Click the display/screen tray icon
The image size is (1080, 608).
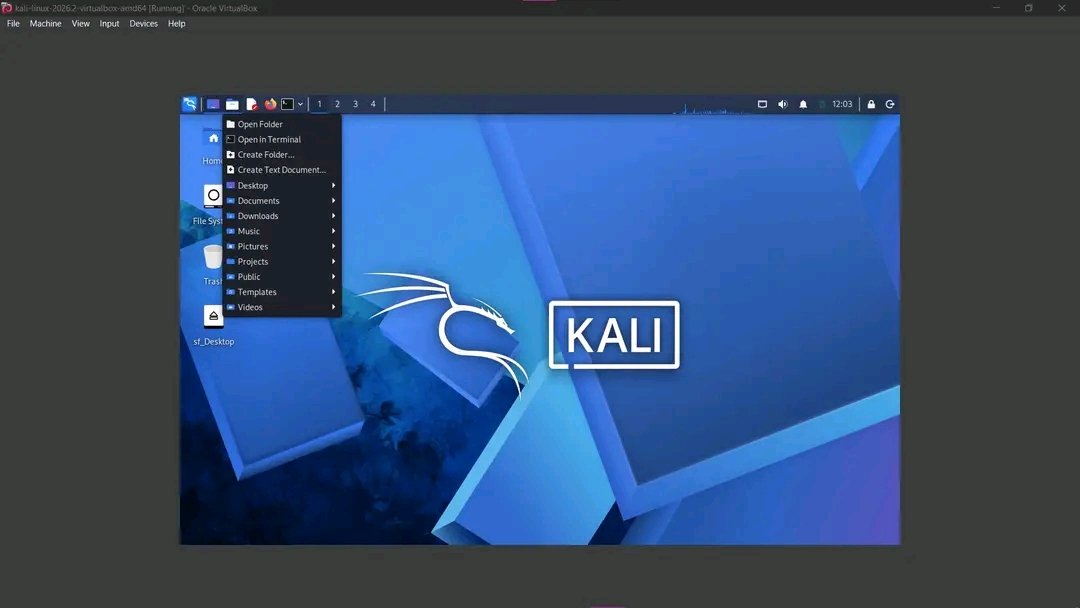(x=762, y=104)
